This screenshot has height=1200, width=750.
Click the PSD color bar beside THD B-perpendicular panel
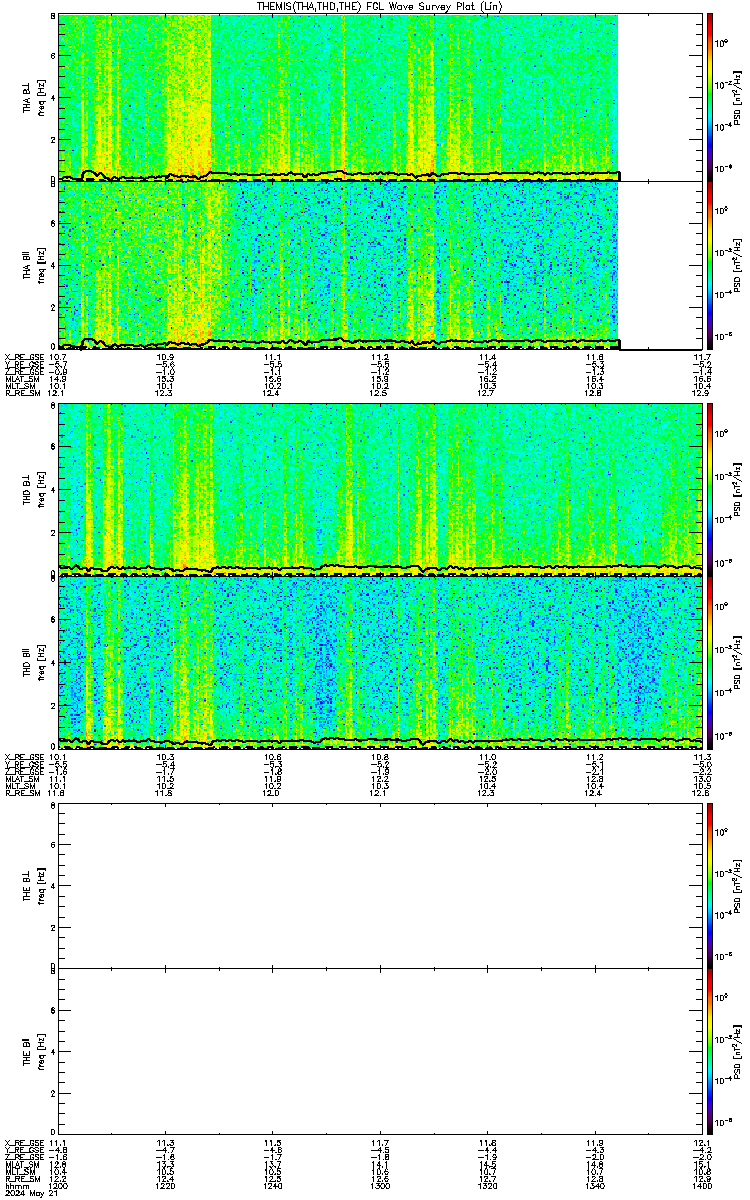710,489
